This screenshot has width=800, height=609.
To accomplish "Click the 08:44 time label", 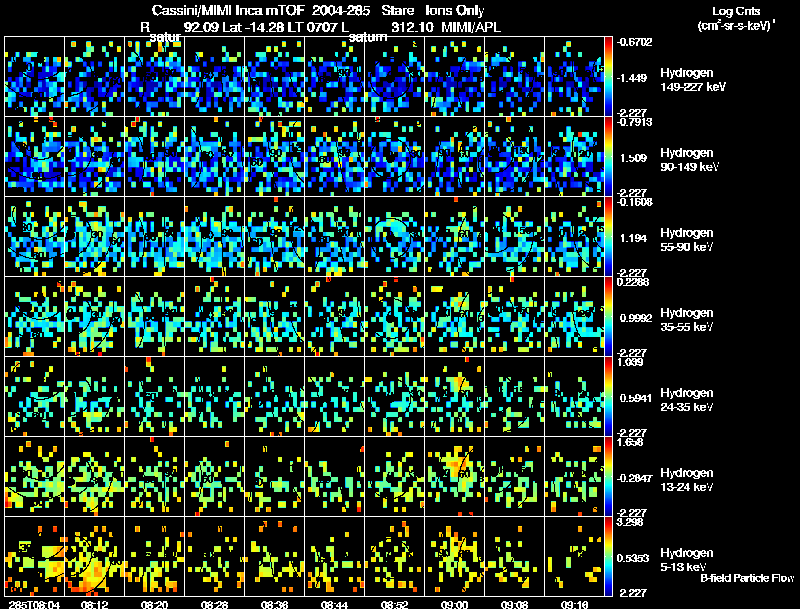I will tap(334, 604).
